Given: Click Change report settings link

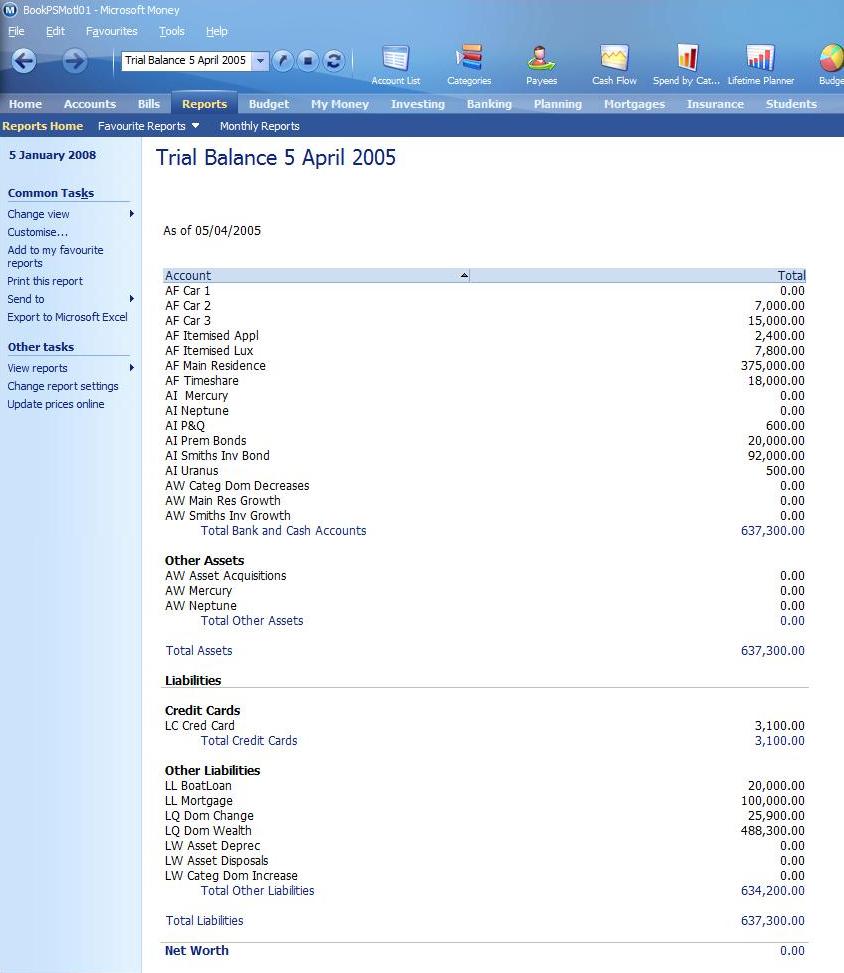Looking at the screenshot, I should 63,386.
